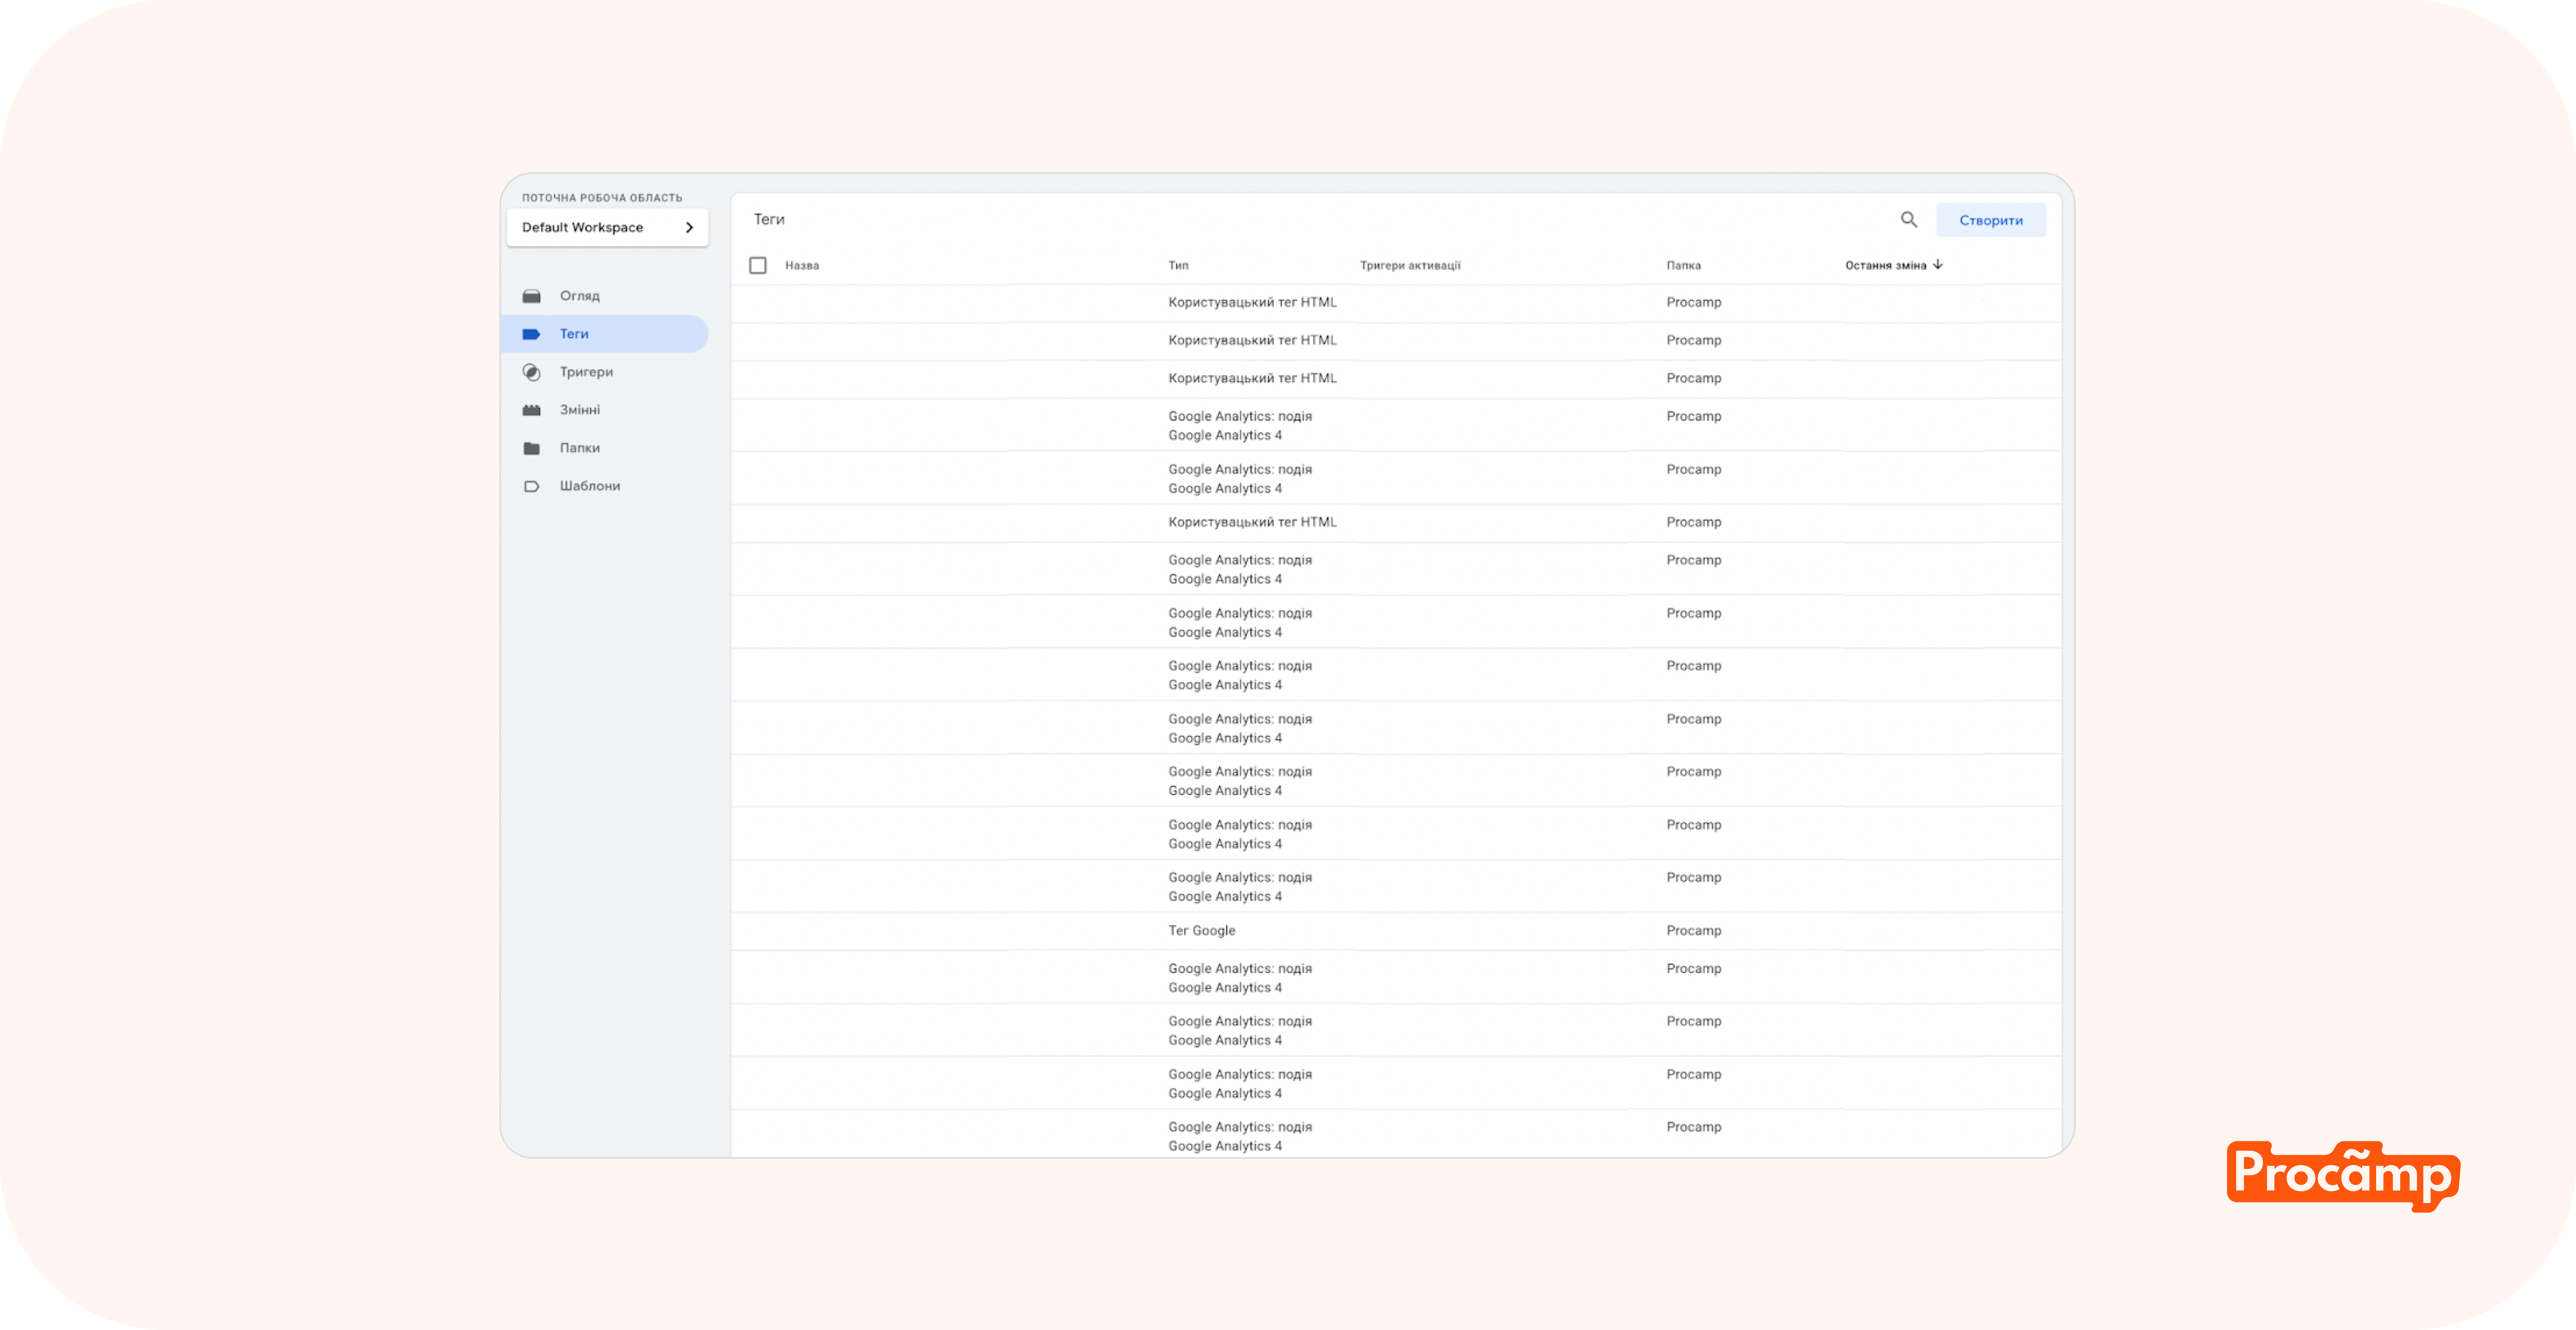The width and height of the screenshot is (2576, 1330).
Task: Click the Папка column header
Action: pyautogui.click(x=1683, y=265)
